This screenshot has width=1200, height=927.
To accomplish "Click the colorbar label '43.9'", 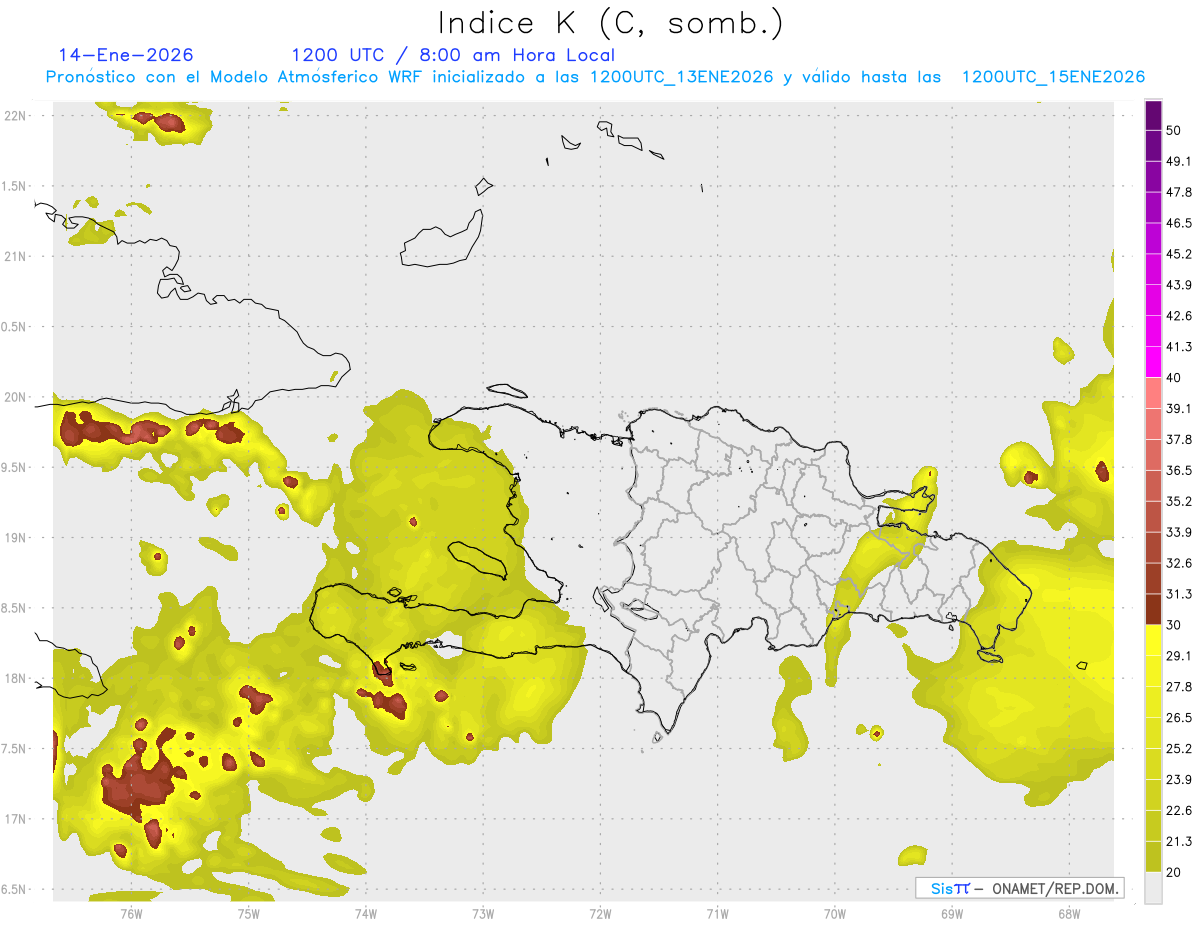I will 1179,285.
